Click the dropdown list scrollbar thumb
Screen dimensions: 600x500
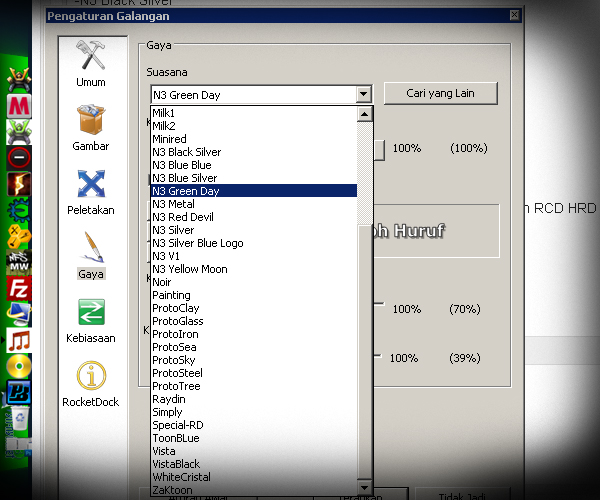365,352
